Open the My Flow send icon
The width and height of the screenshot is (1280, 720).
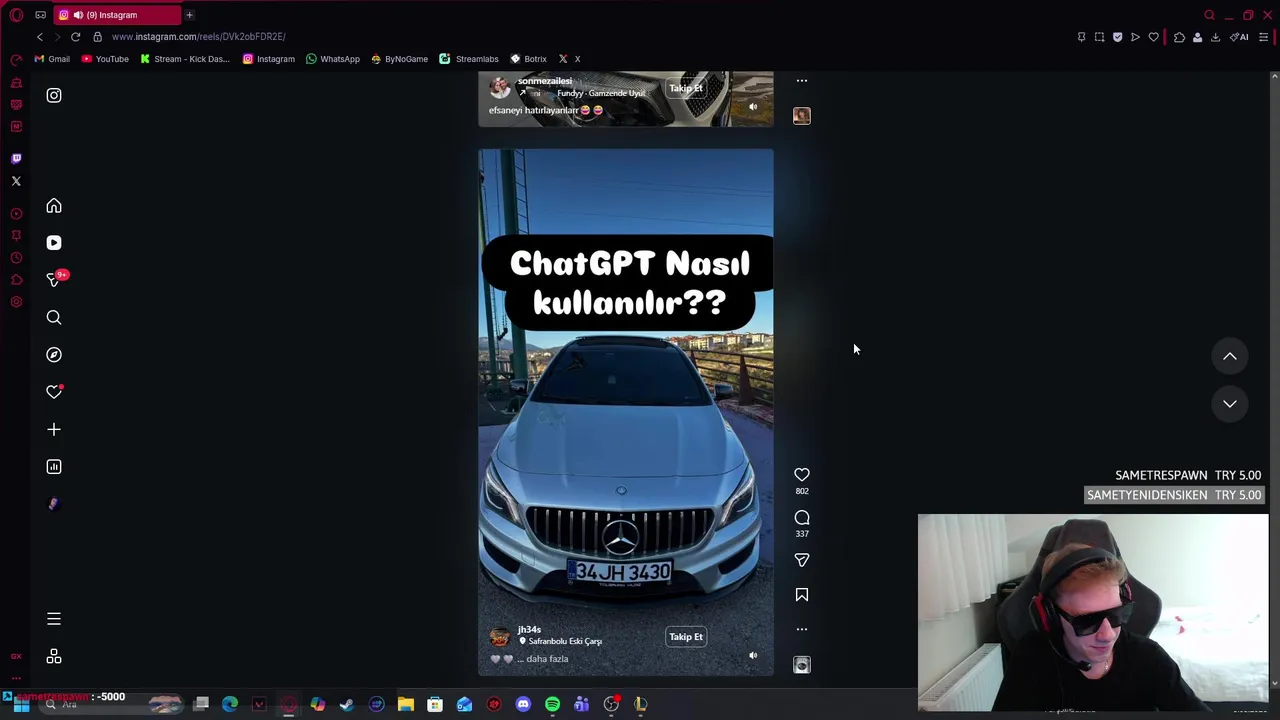[x=1135, y=37]
